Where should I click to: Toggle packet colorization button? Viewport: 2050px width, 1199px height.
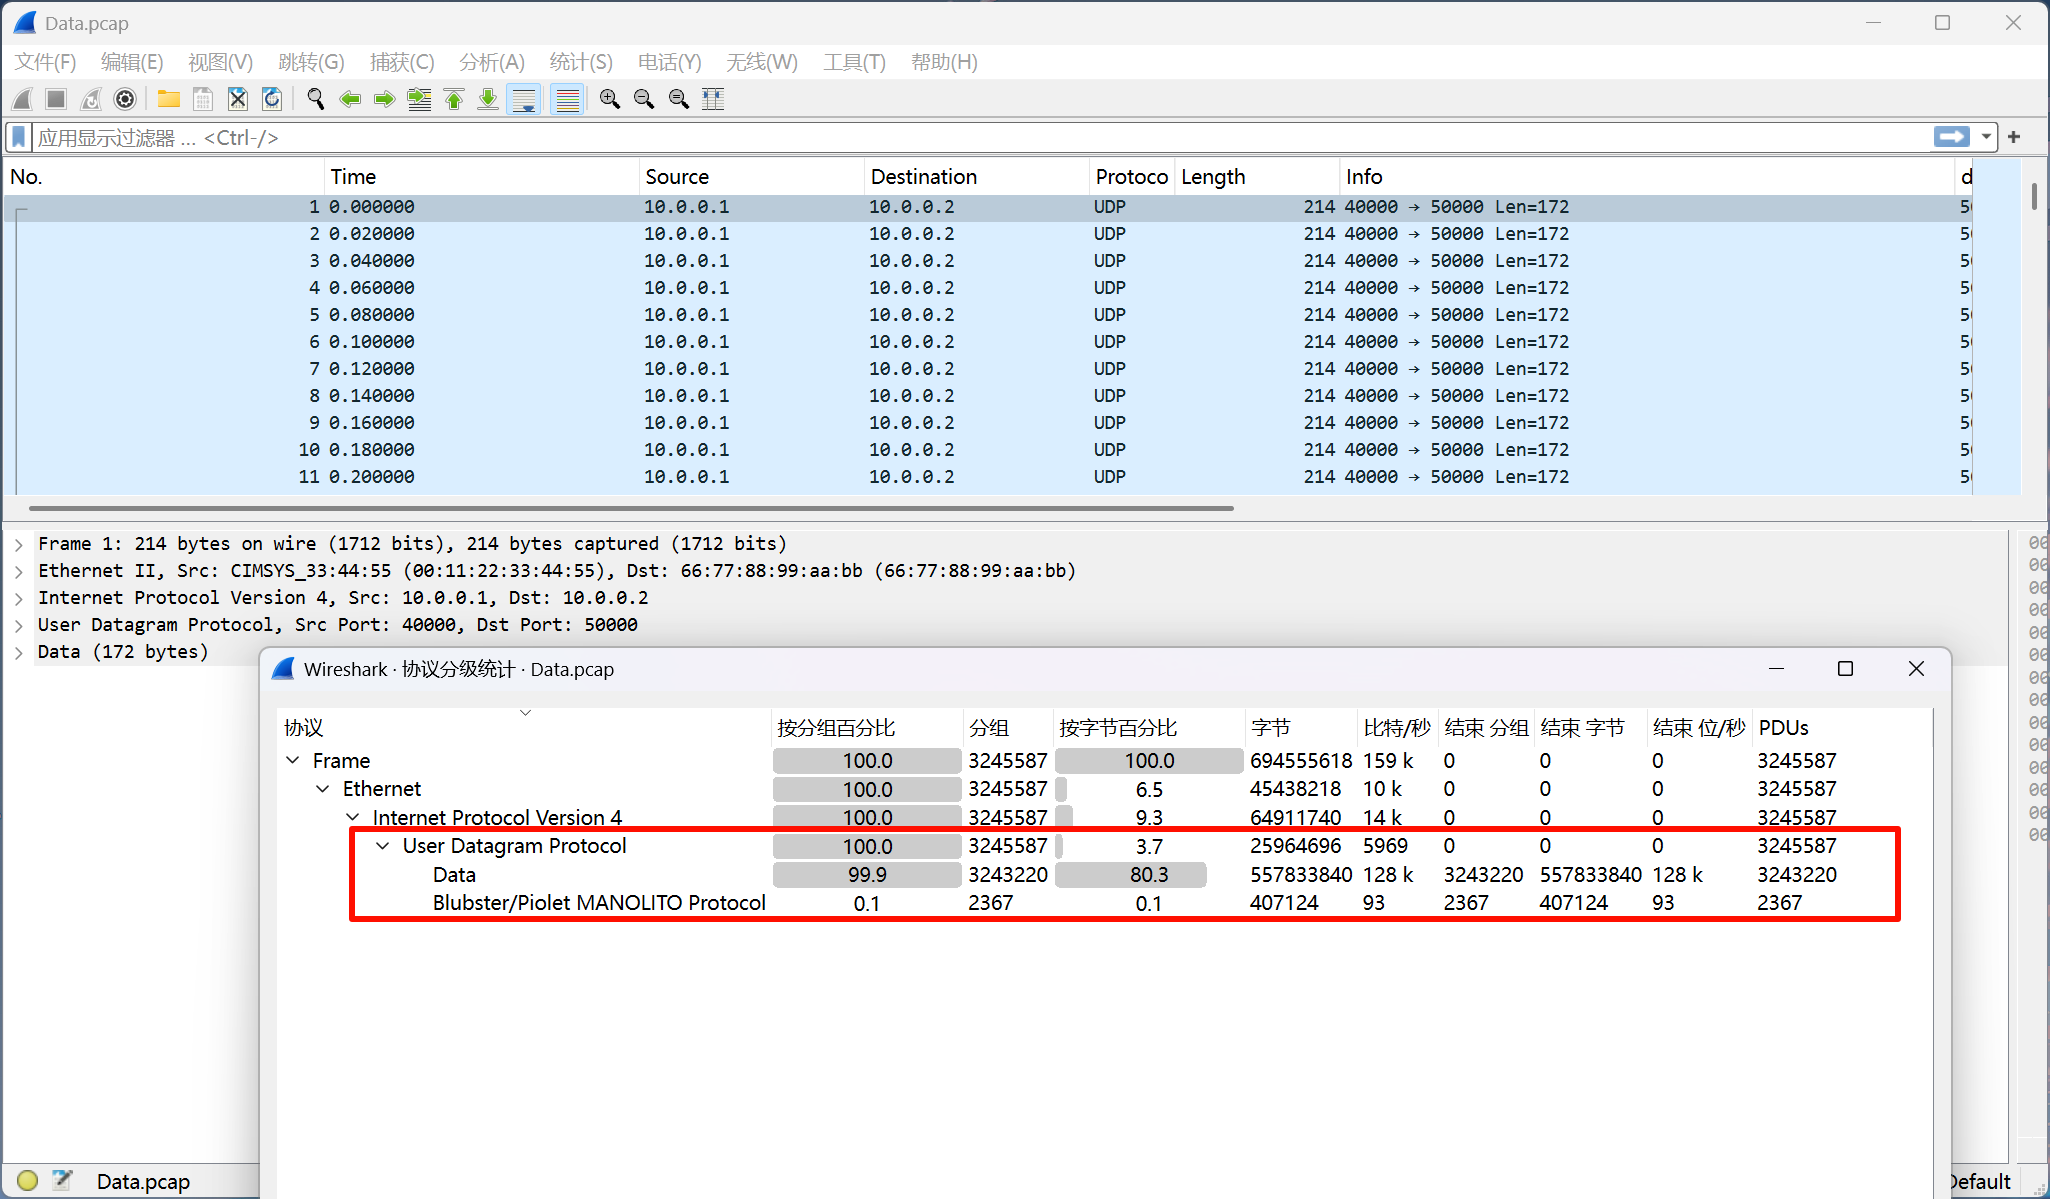coord(567,99)
